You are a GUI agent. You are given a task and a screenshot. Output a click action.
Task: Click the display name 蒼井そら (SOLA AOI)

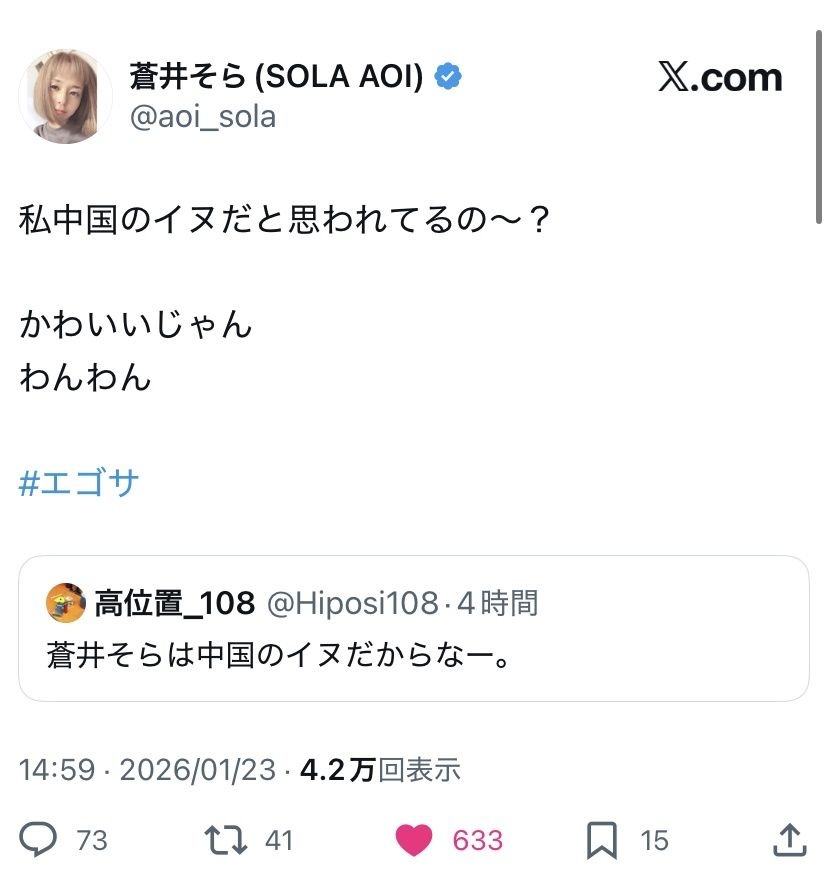pos(278,76)
